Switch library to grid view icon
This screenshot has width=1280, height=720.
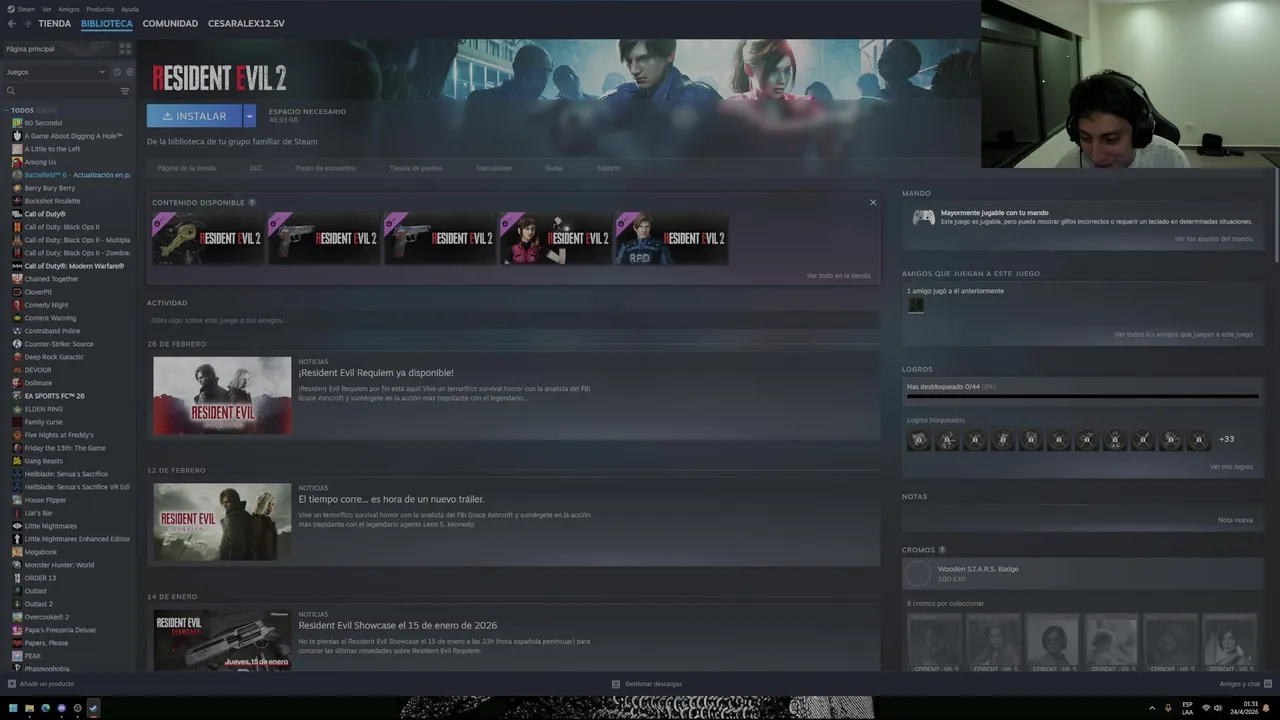click(x=125, y=48)
